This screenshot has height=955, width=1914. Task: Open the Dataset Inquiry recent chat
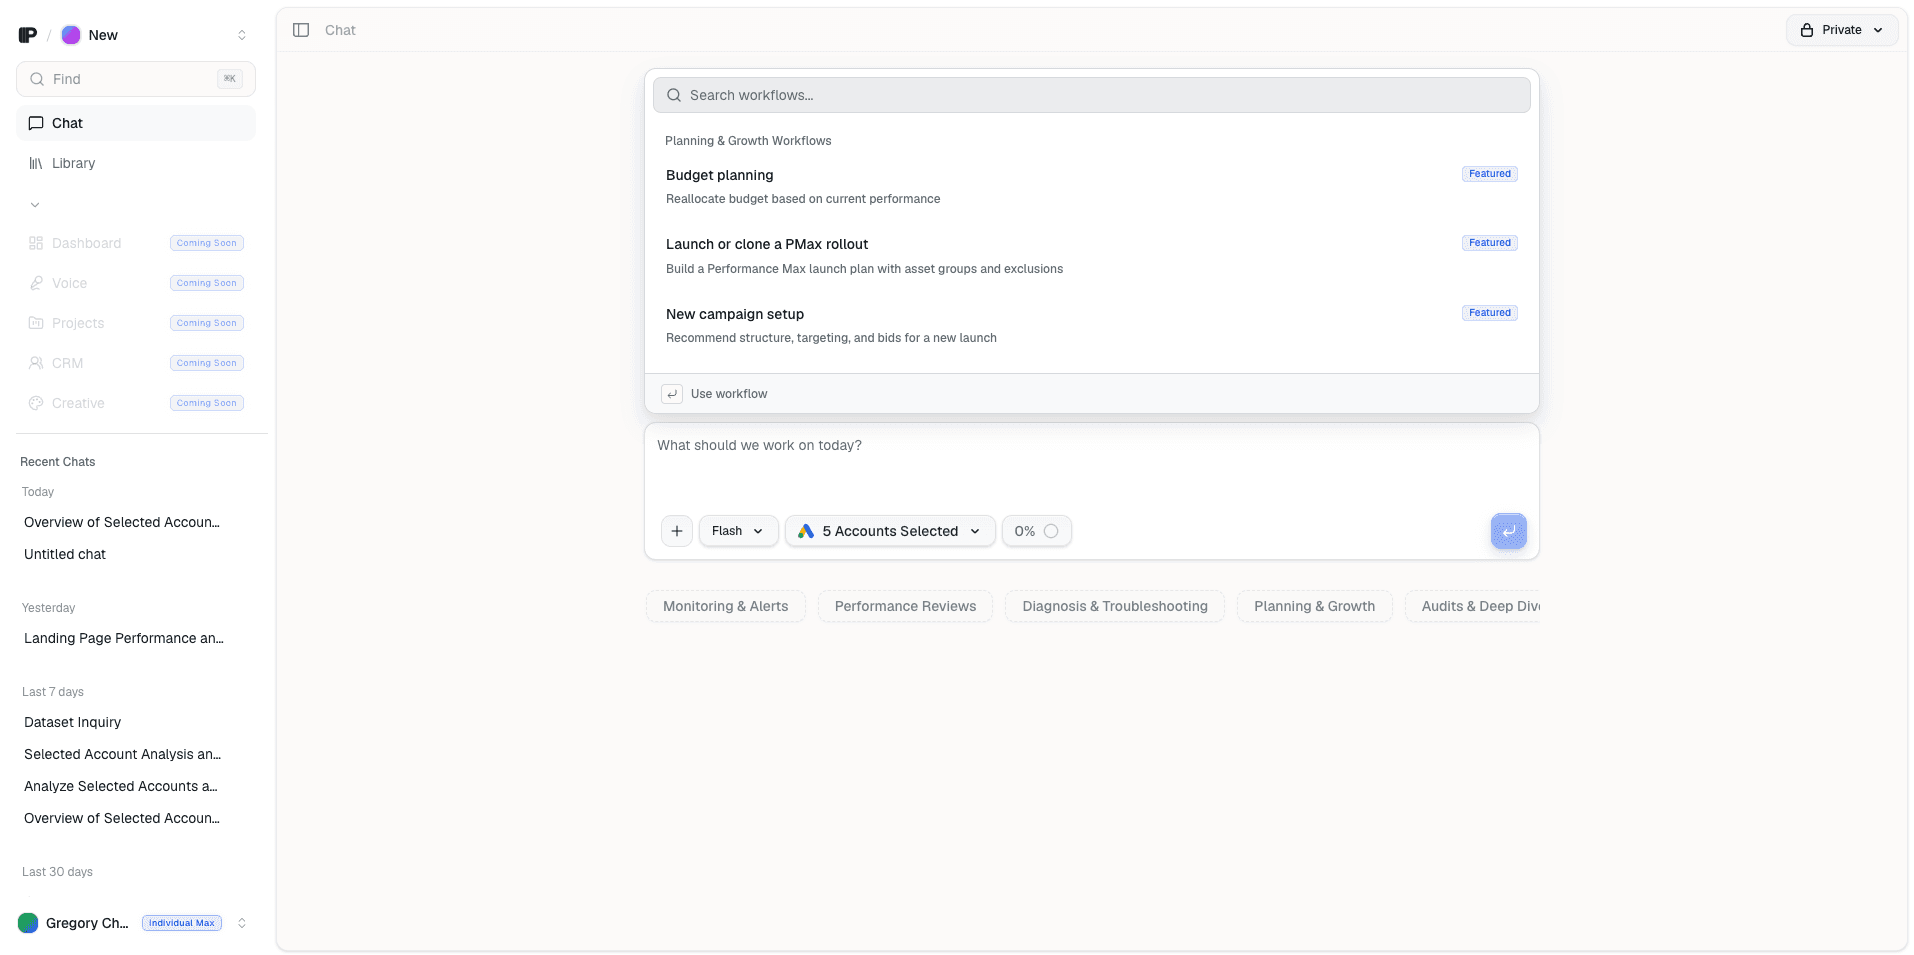click(72, 722)
